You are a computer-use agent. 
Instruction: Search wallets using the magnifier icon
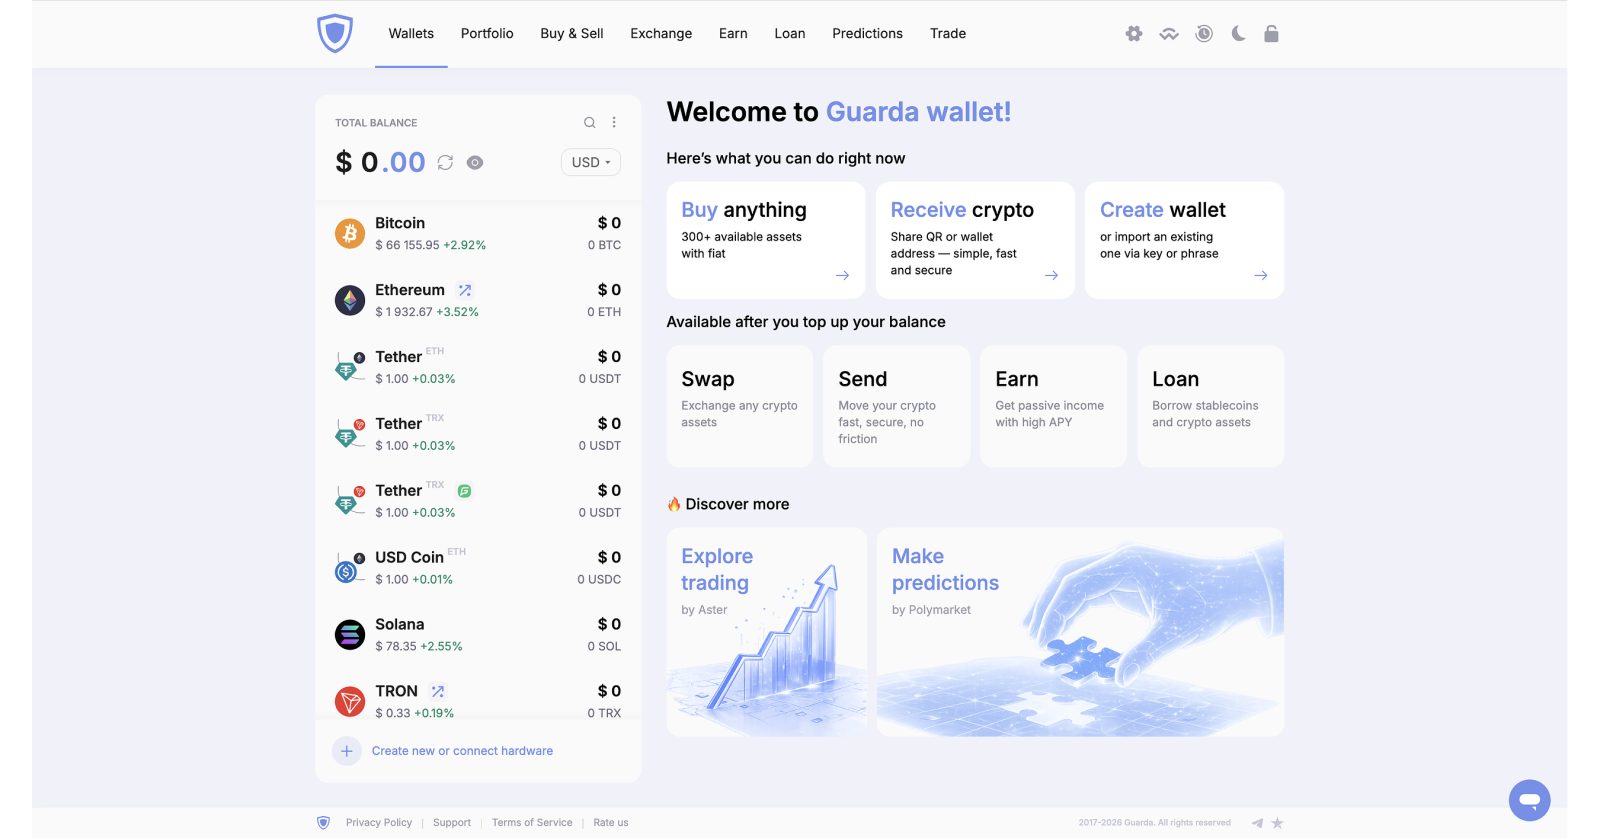click(590, 123)
